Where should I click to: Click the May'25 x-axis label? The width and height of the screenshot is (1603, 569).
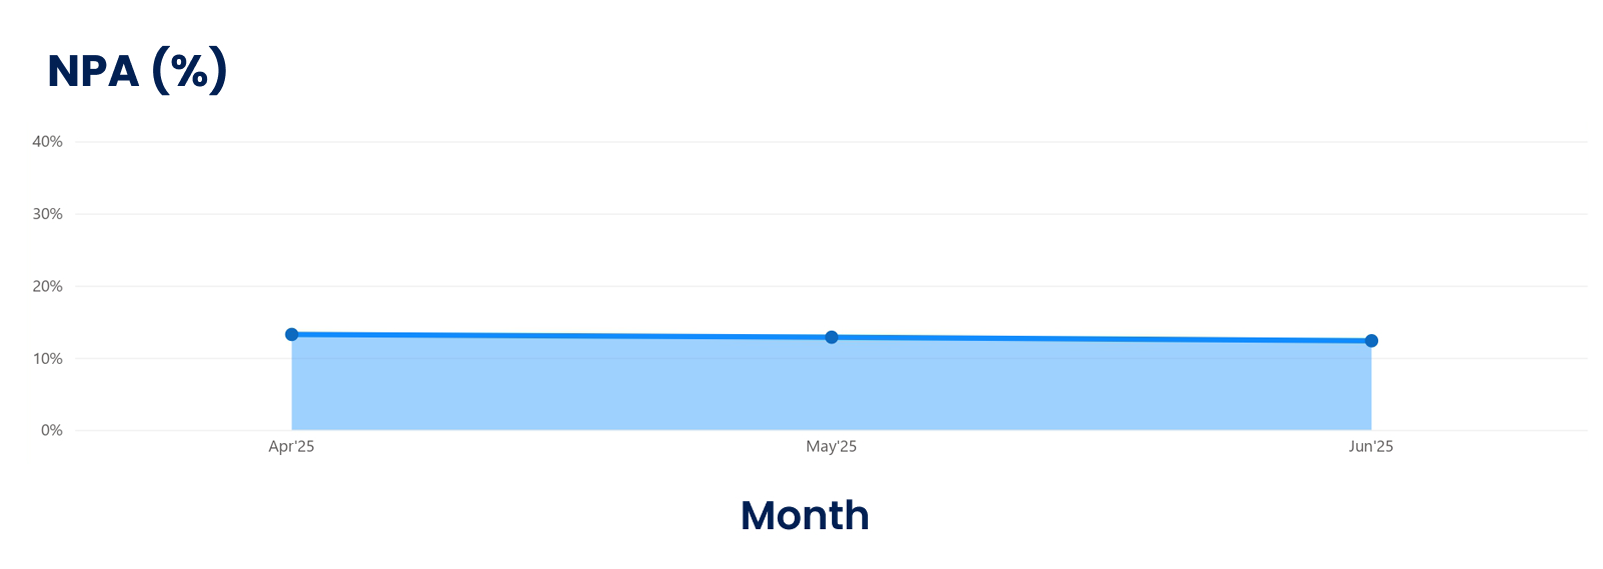pos(831,447)
